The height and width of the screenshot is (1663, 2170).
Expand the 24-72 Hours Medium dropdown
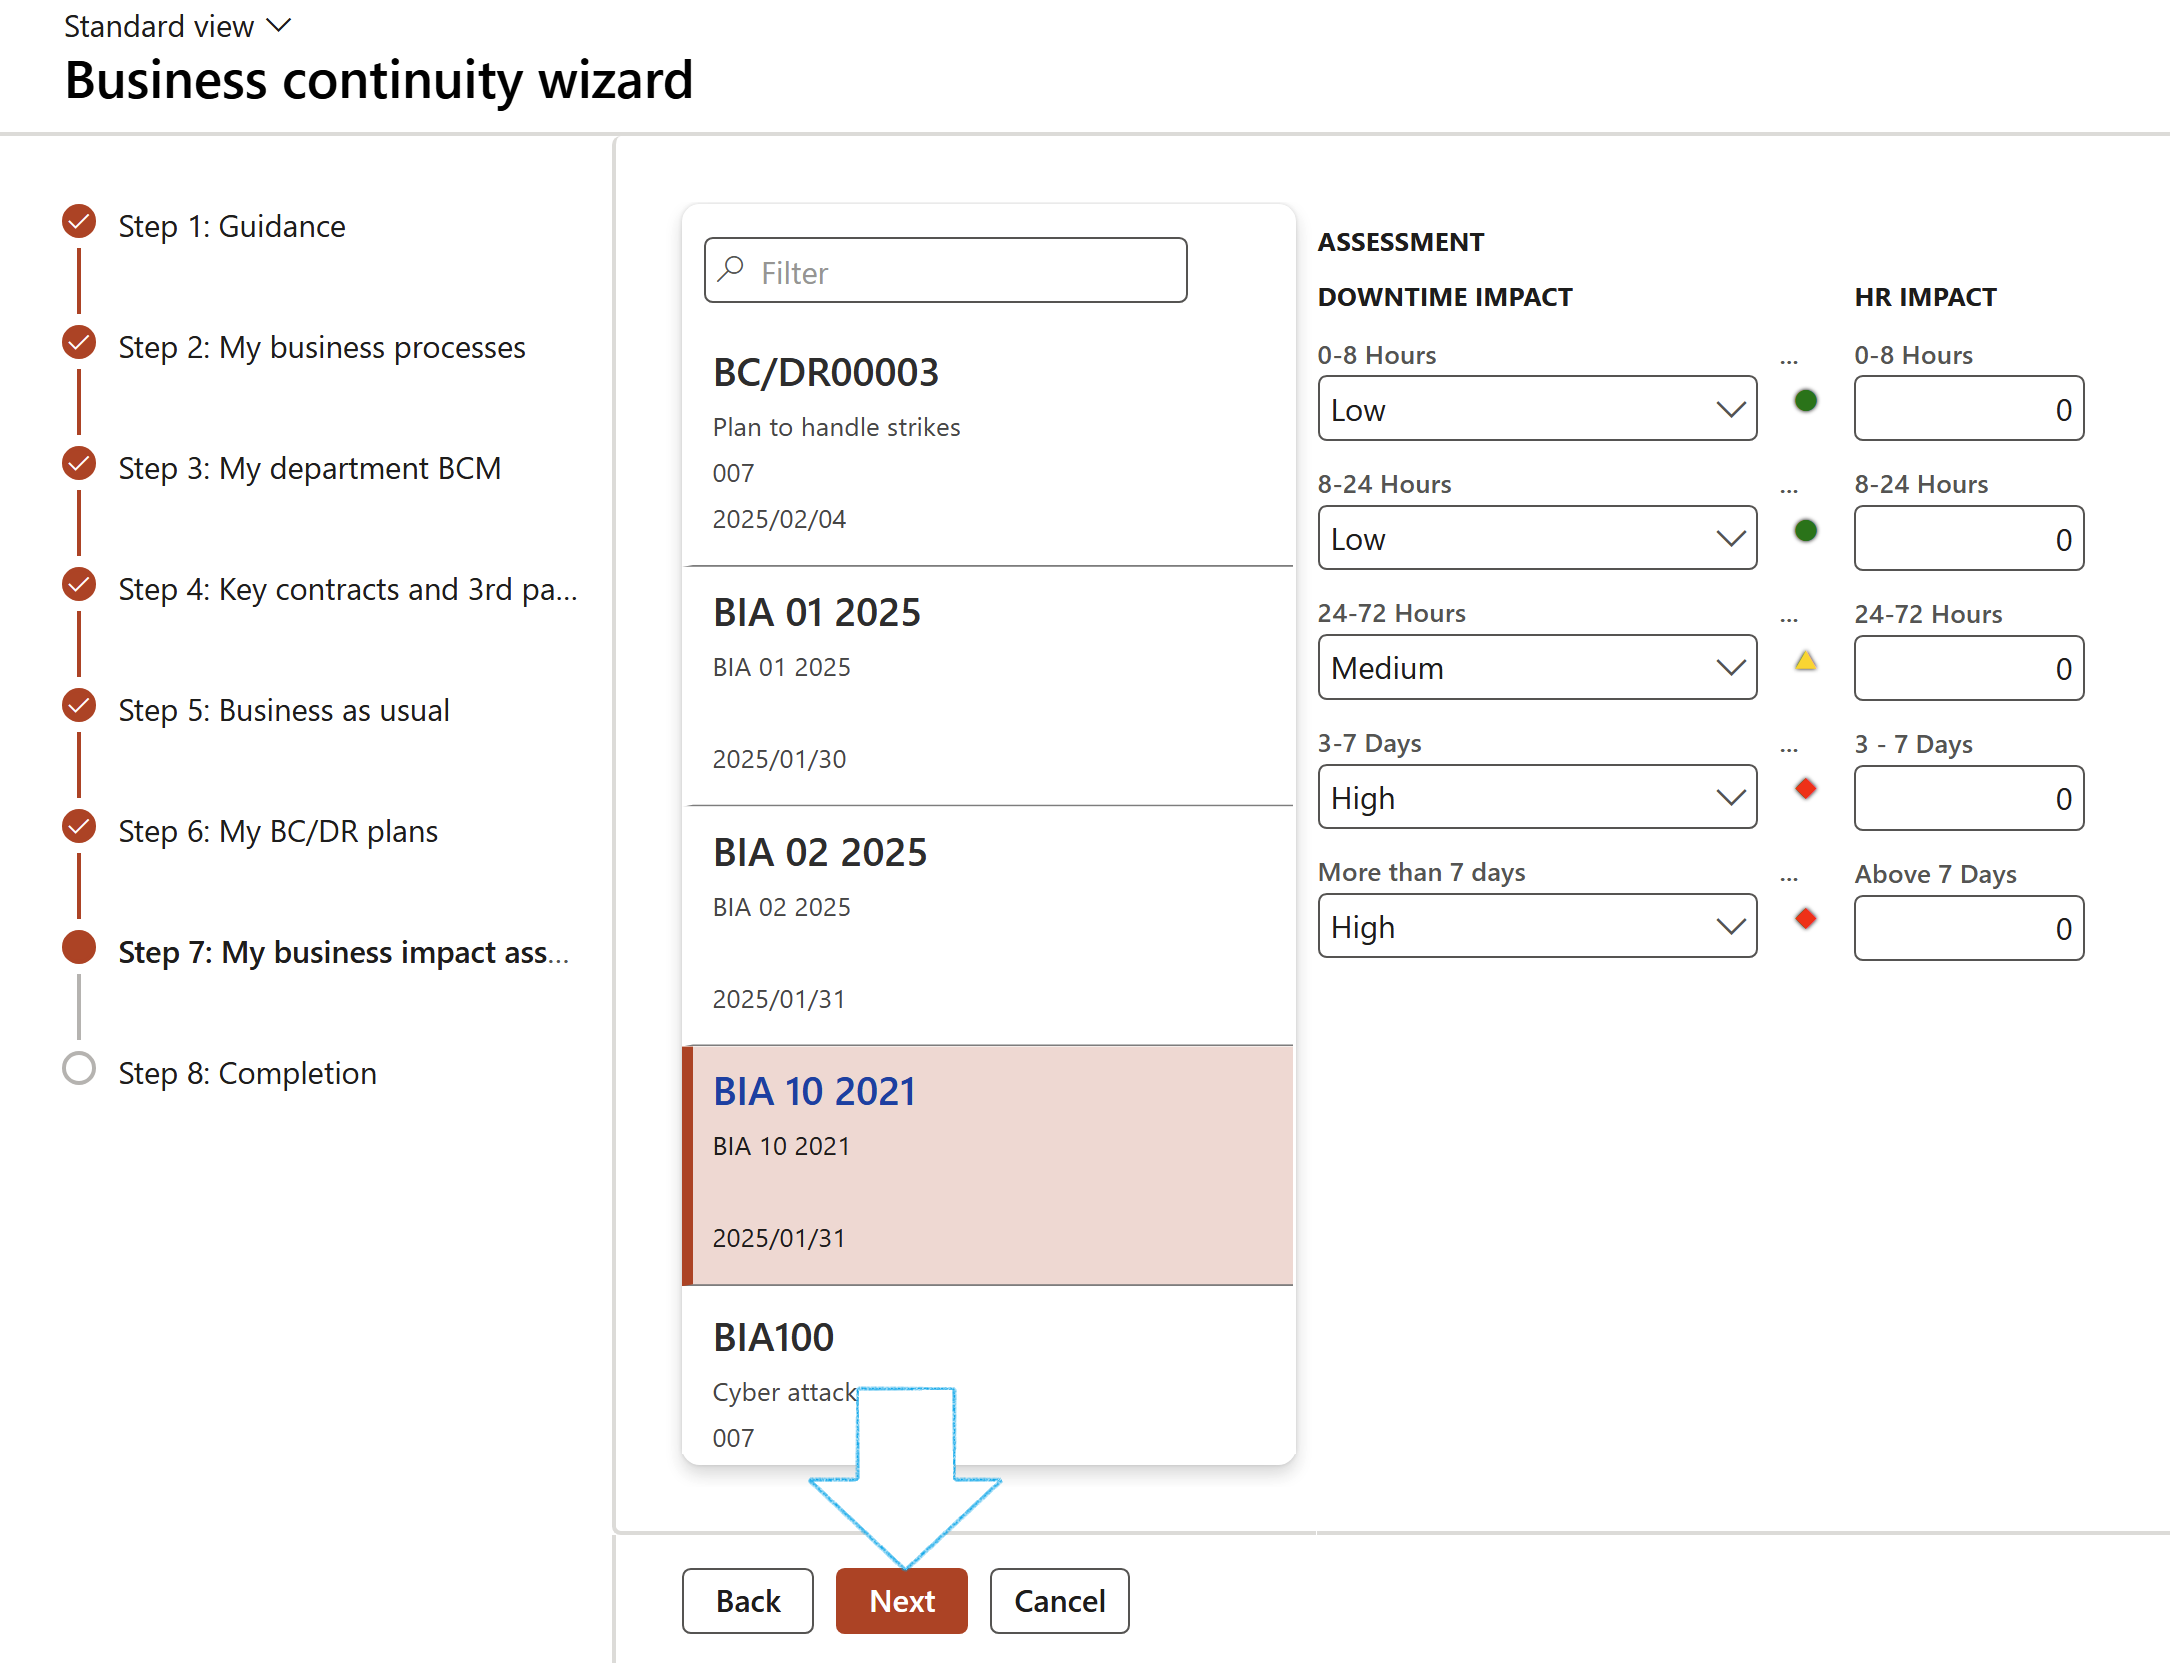click(x=1536, y=668)
